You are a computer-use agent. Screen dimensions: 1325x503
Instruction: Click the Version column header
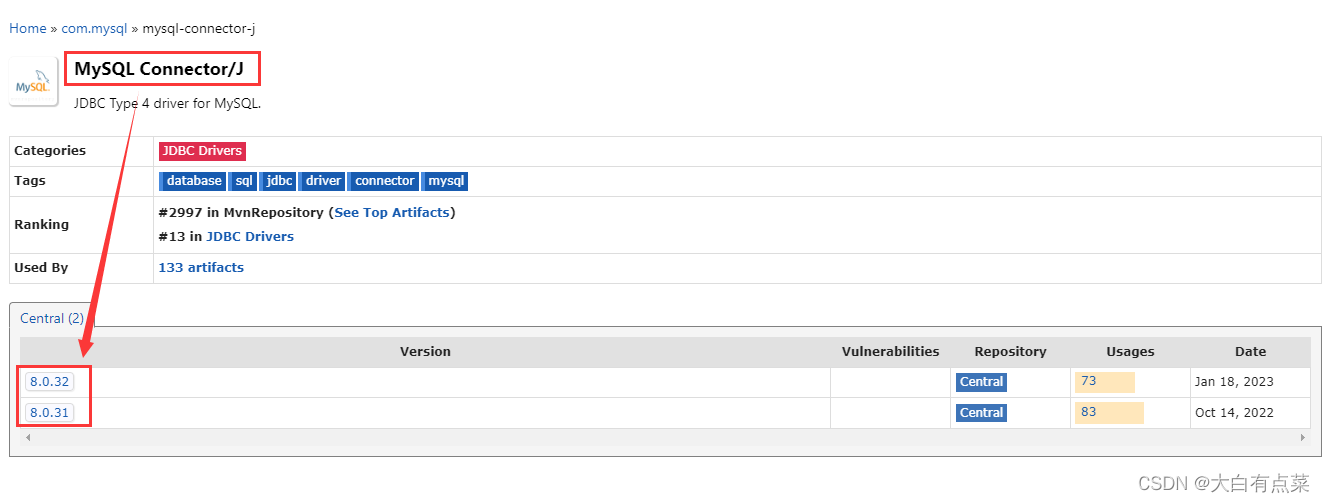tap(425, 352)
